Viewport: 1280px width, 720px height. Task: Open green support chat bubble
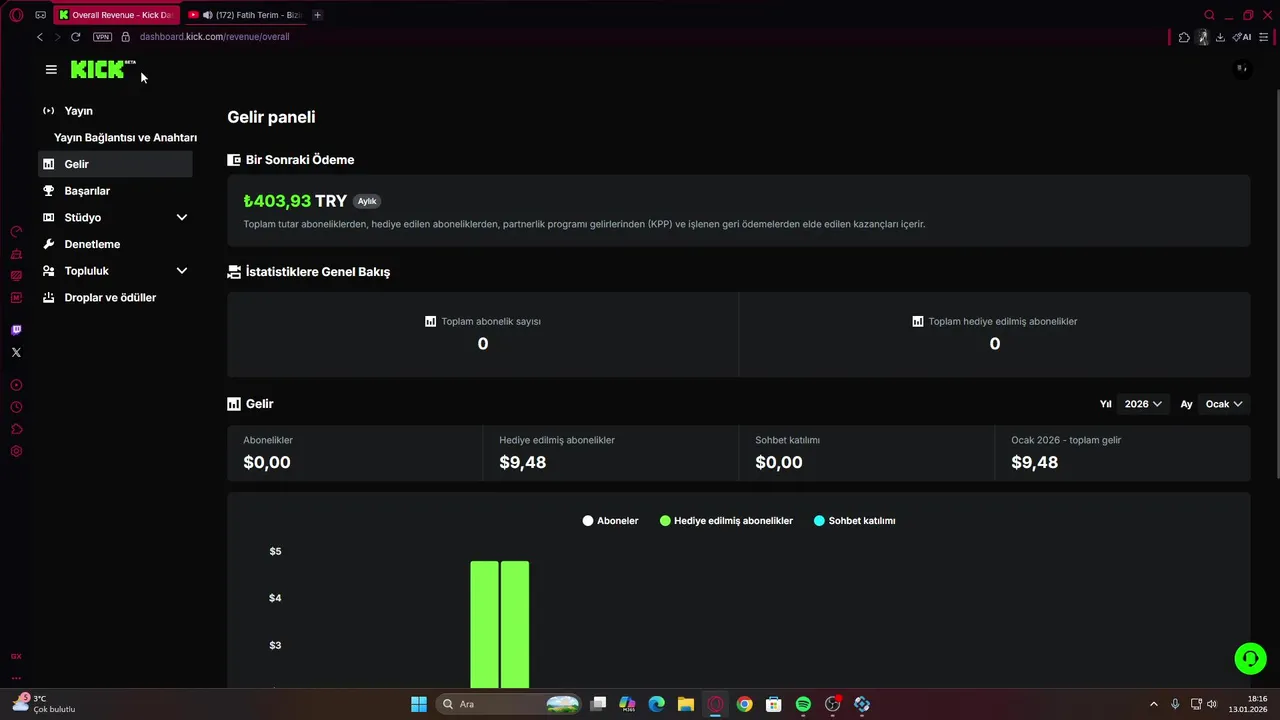pos(1250,658)
